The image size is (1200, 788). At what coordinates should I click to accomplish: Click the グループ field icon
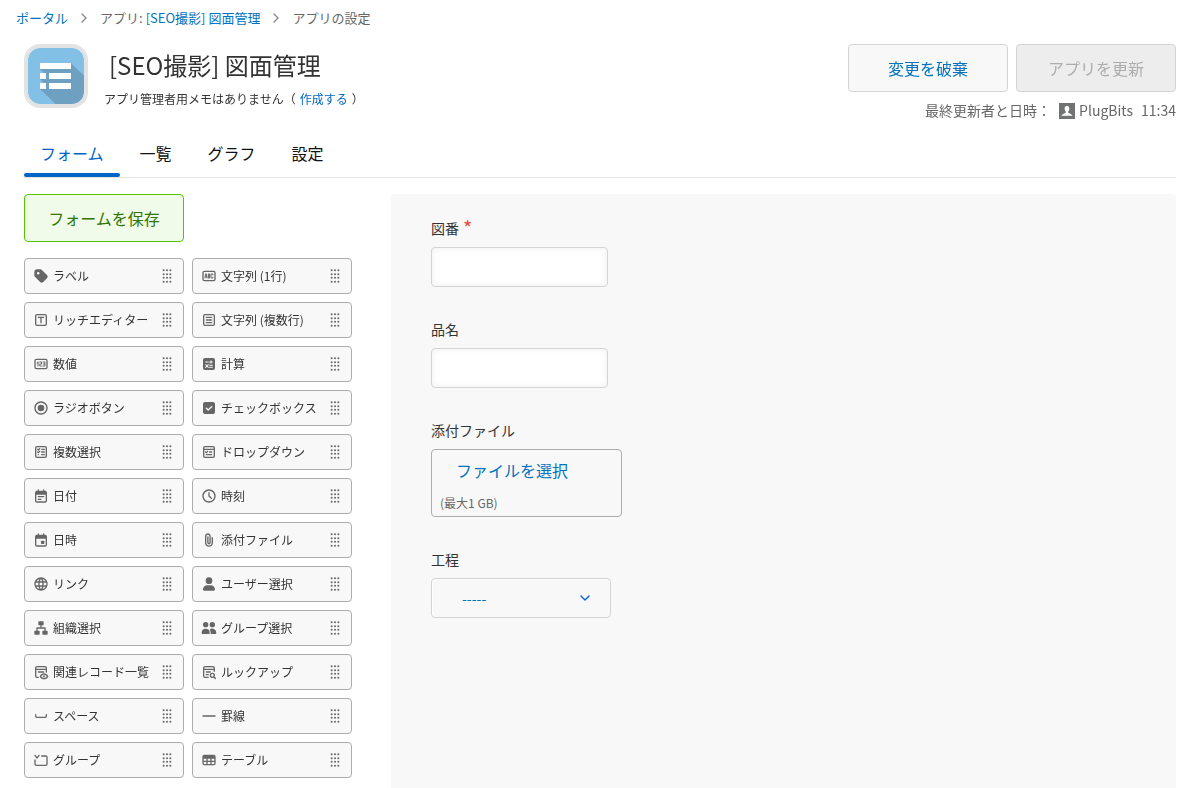[41, 760]
